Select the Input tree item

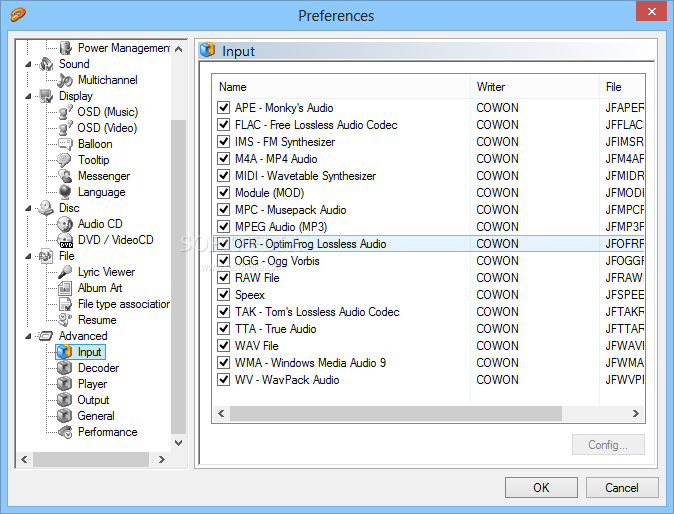[x=80, y=352]
